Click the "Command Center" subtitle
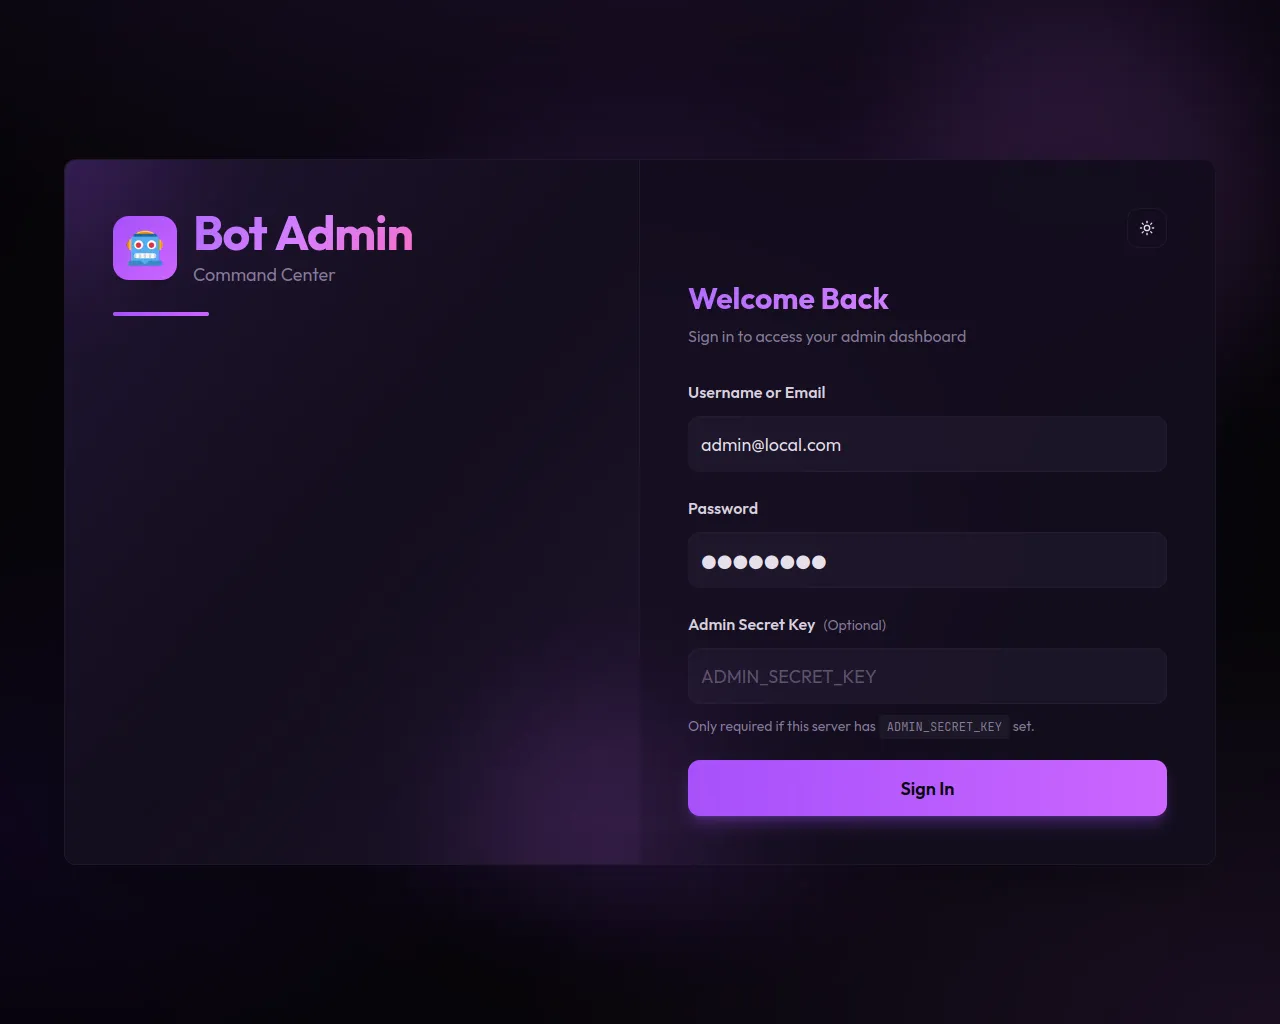The height and width of the screenshot is (1024, 1280). point(264,275)
